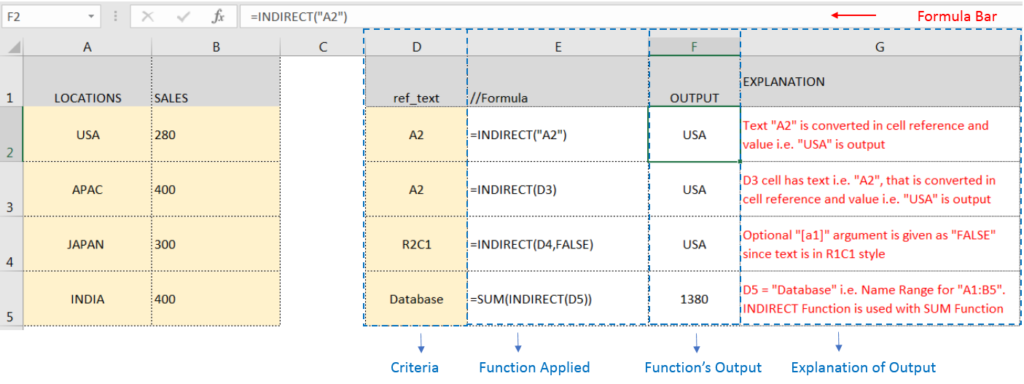Click the //Formula header cell

click(558, 82)
